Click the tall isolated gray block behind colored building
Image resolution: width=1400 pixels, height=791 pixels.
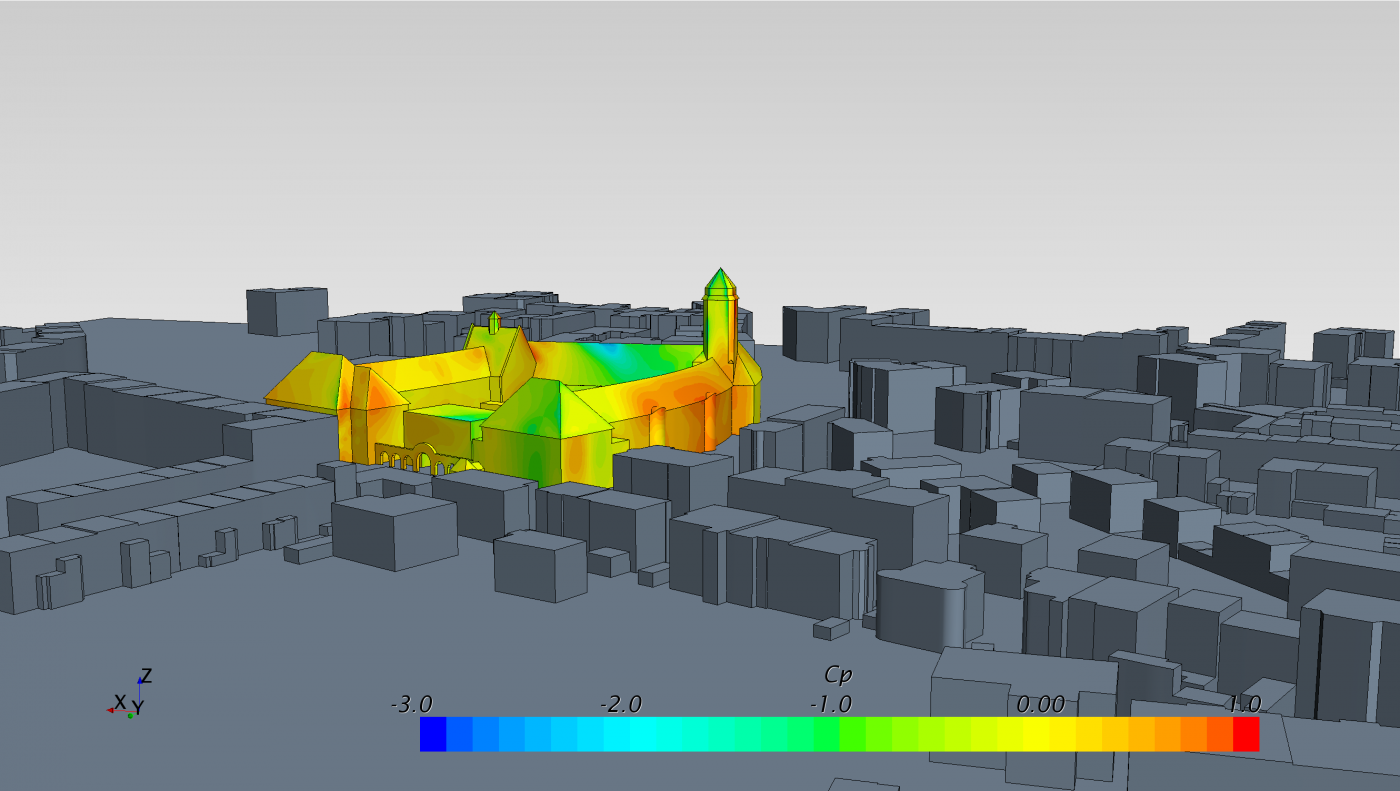point(287,310)
